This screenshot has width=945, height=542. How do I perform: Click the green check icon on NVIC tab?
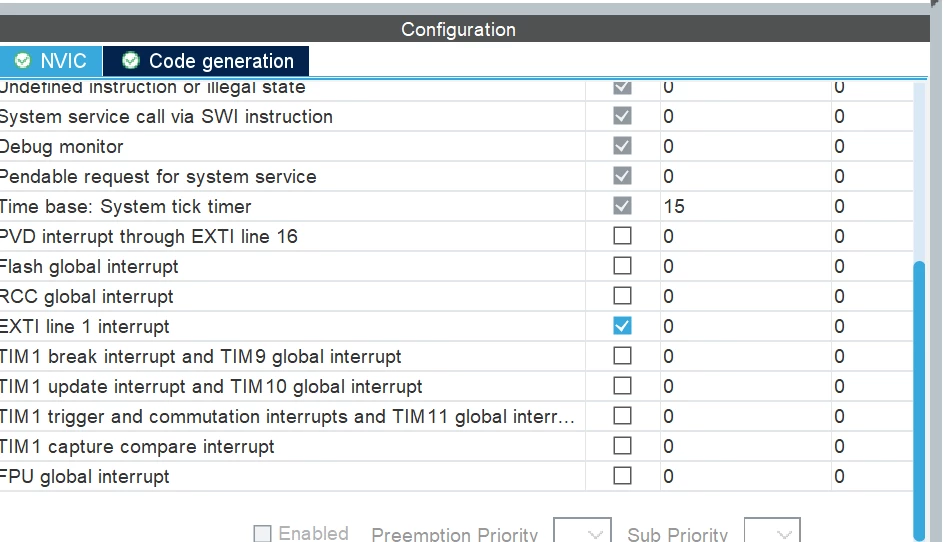coord(23,61)
